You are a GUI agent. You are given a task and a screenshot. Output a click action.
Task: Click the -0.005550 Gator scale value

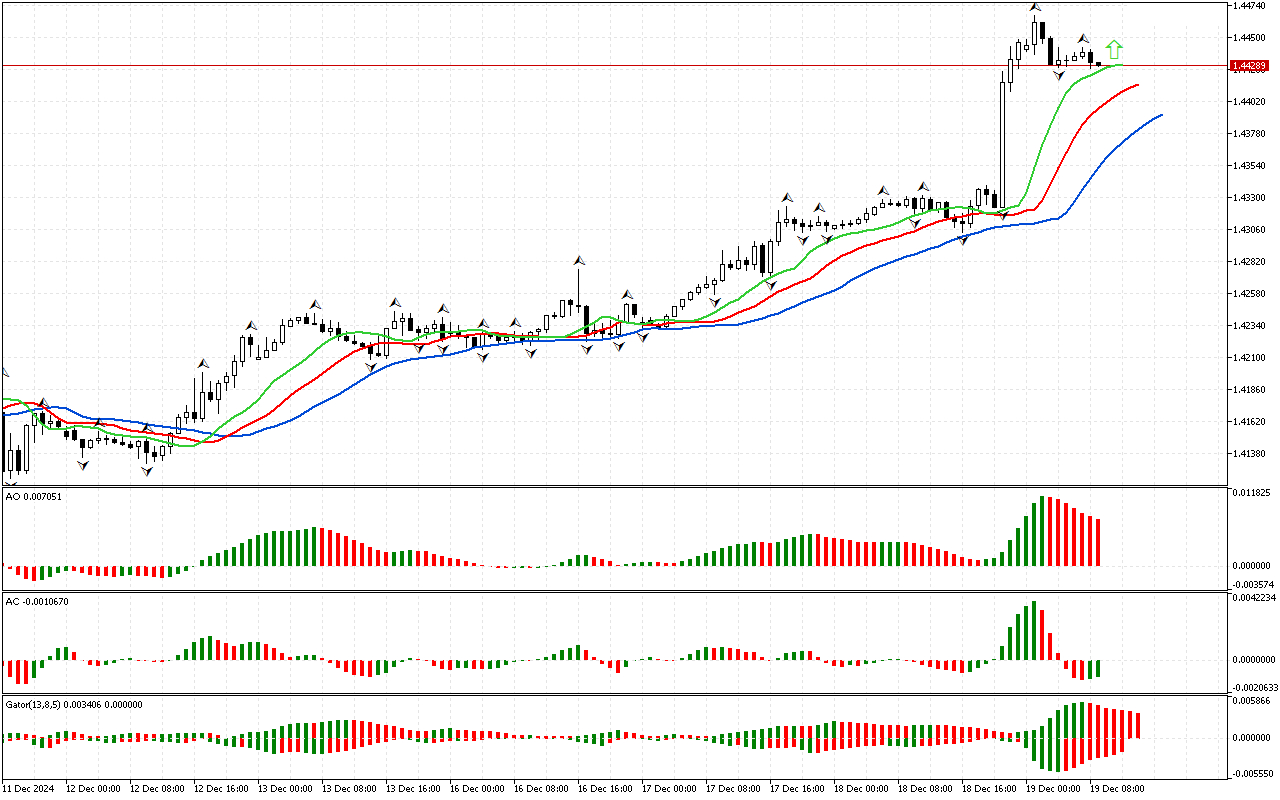(1252, 774)
